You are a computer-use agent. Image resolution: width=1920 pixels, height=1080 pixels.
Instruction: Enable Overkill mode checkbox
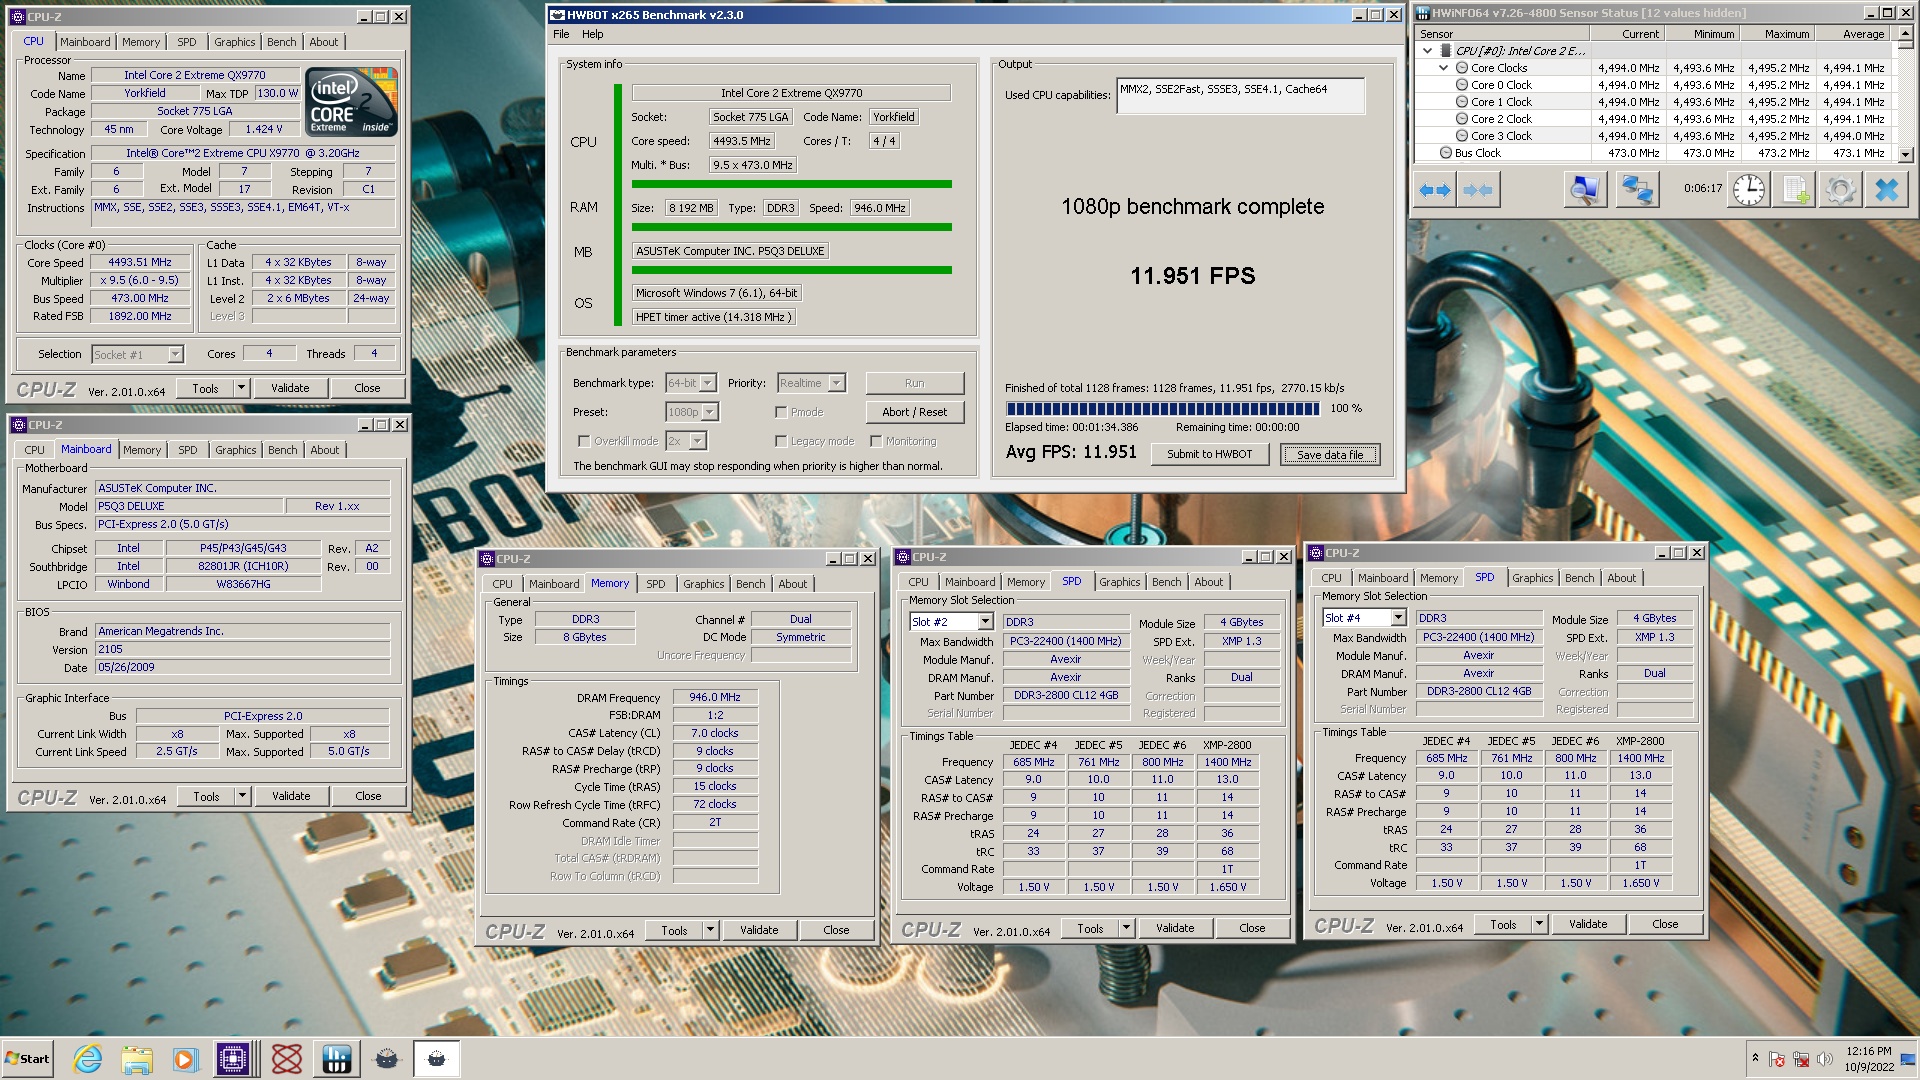coord(584,441)
